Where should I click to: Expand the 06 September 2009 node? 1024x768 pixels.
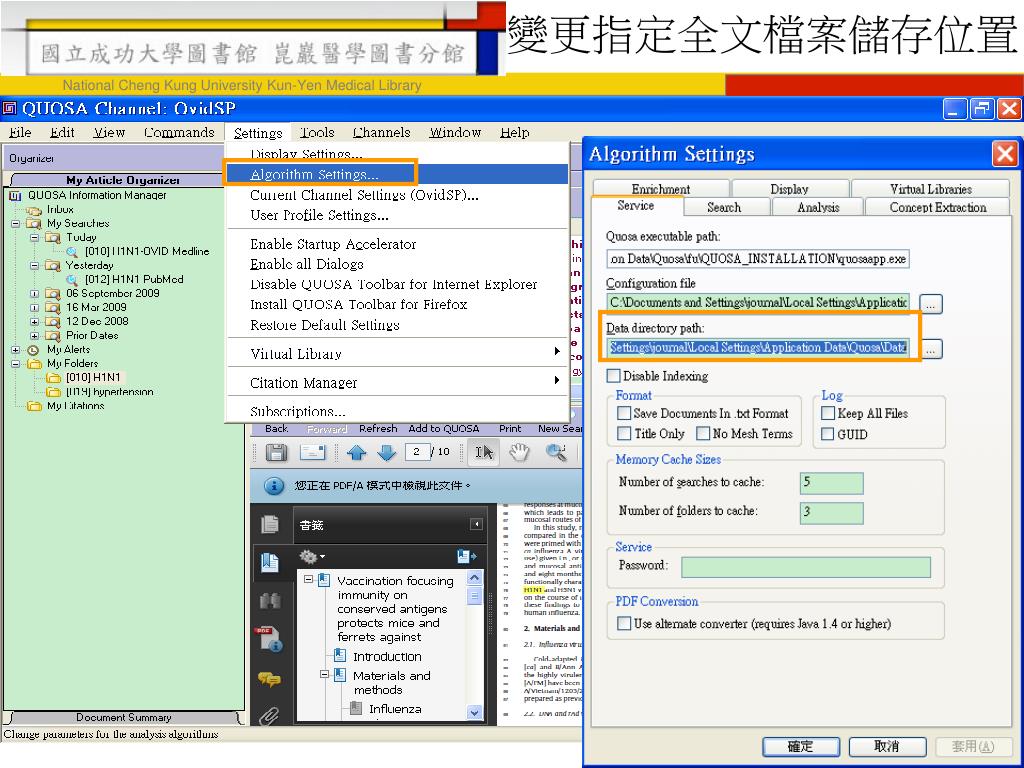click(35, 294)
